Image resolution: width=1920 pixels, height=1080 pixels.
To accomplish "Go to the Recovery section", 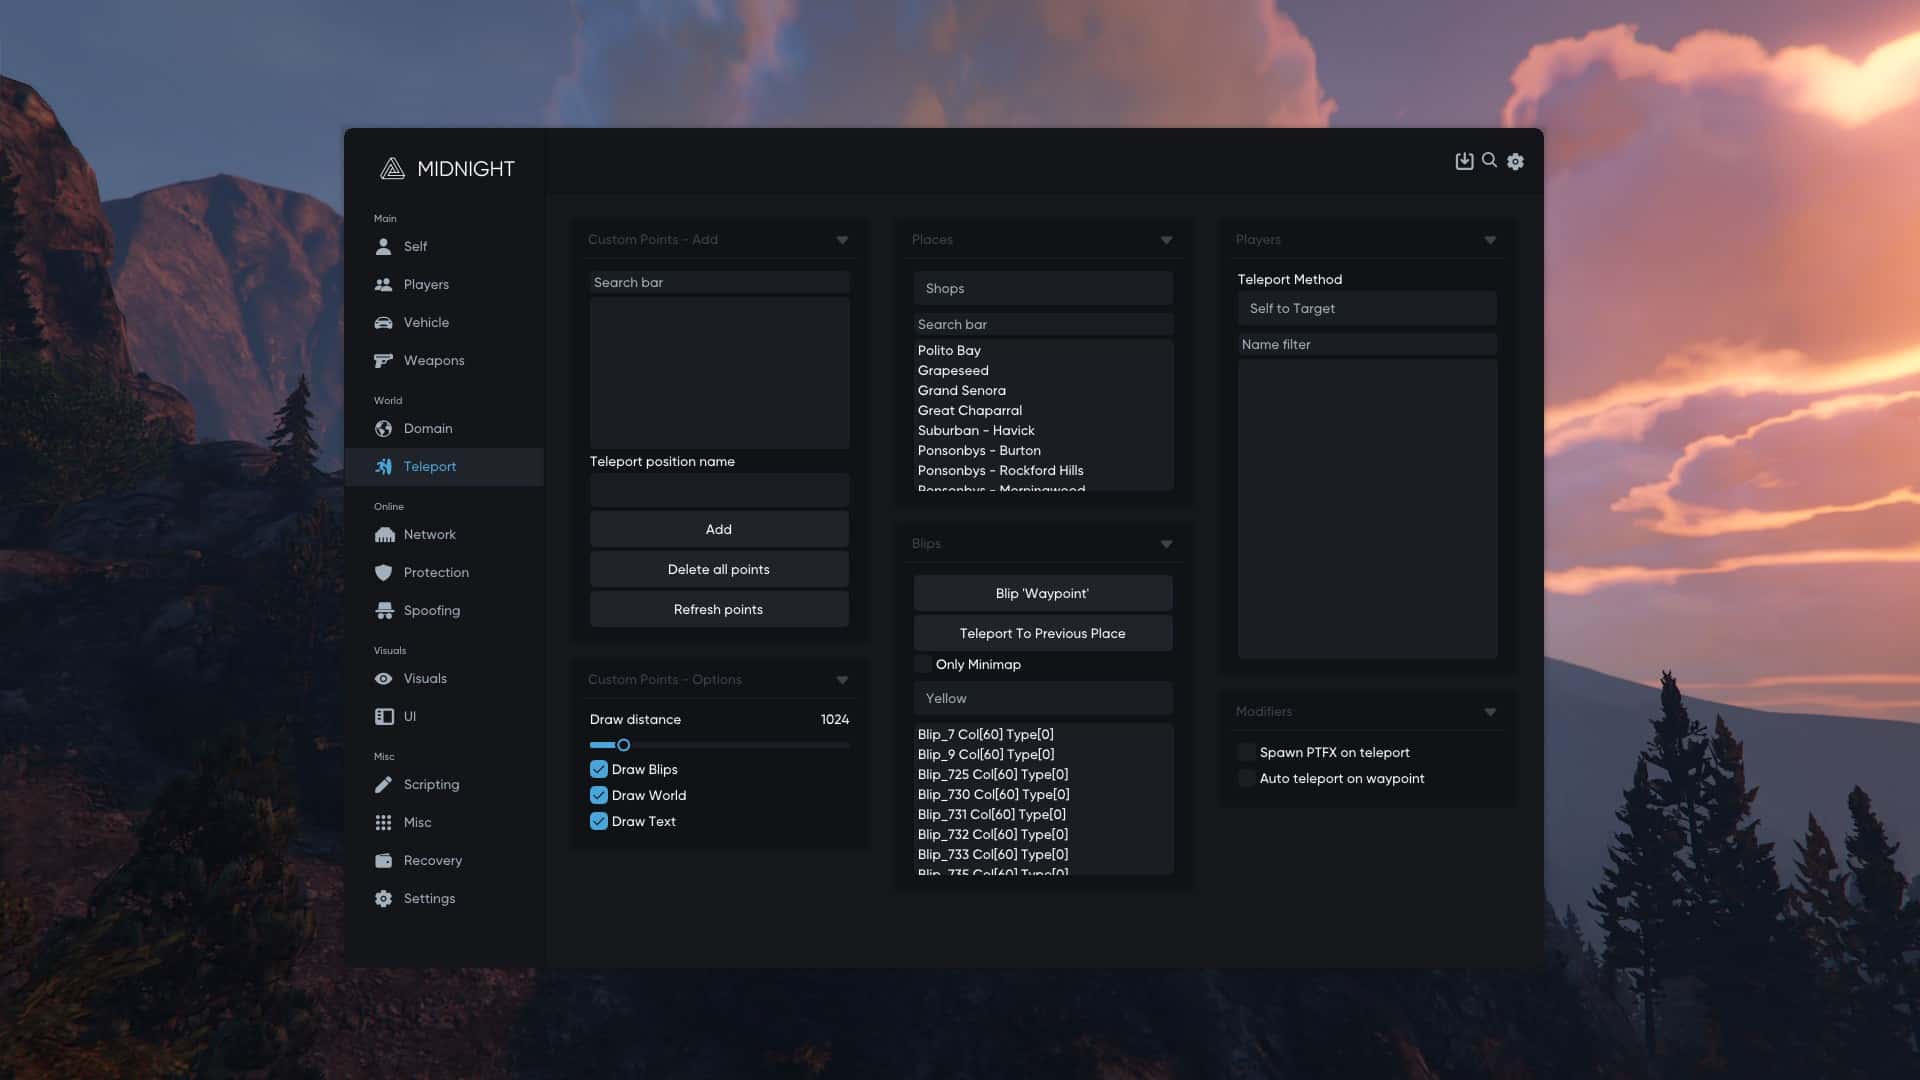I will click(432, 860).
